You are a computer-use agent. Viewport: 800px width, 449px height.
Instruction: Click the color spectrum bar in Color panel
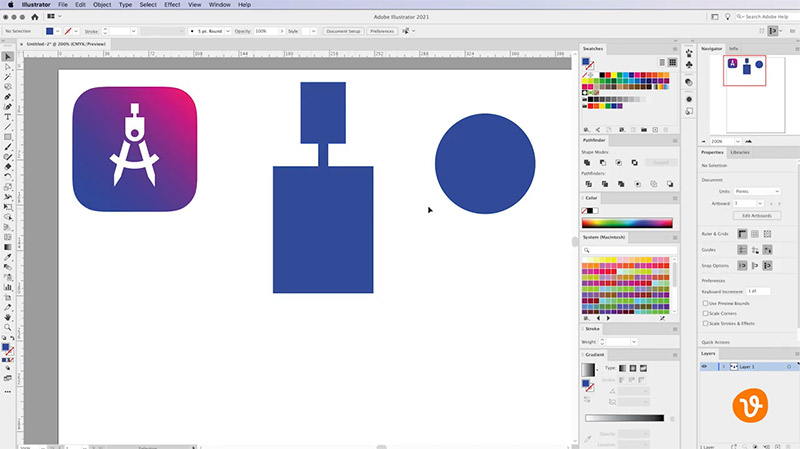(x=627, y=223)
